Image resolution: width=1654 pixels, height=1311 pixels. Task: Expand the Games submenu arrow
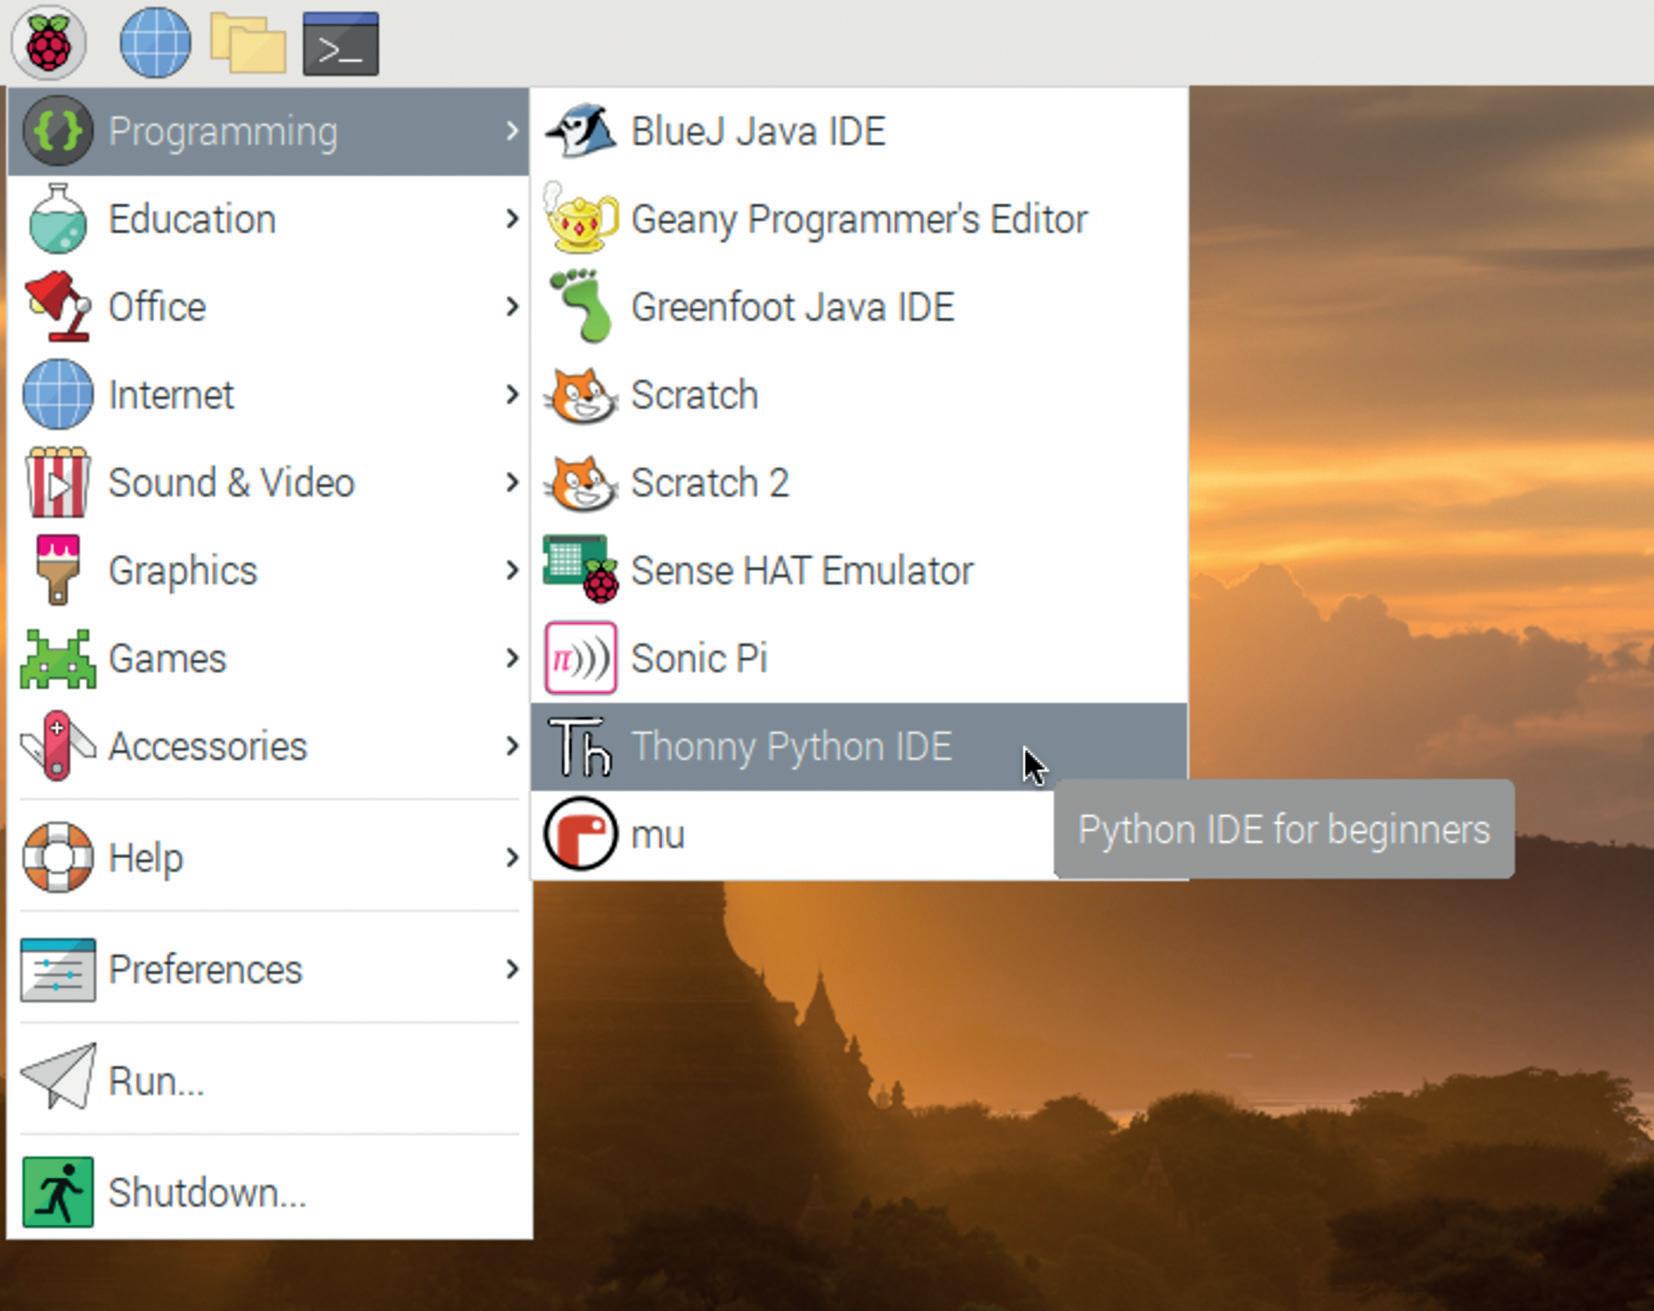coord(512,658)
